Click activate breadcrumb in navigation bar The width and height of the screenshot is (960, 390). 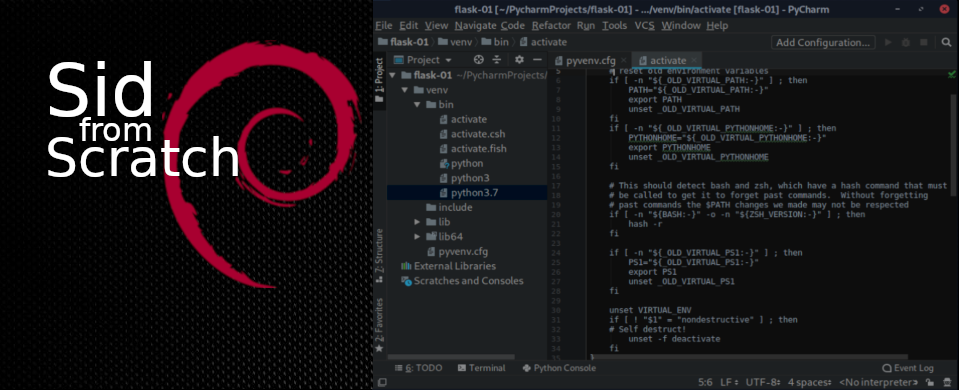click(x=542, y=42)
